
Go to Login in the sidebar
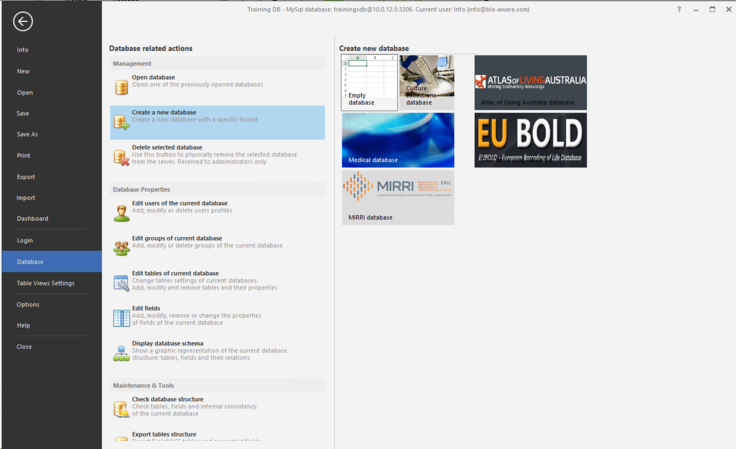pyautogui.click(x=25, y=240)
